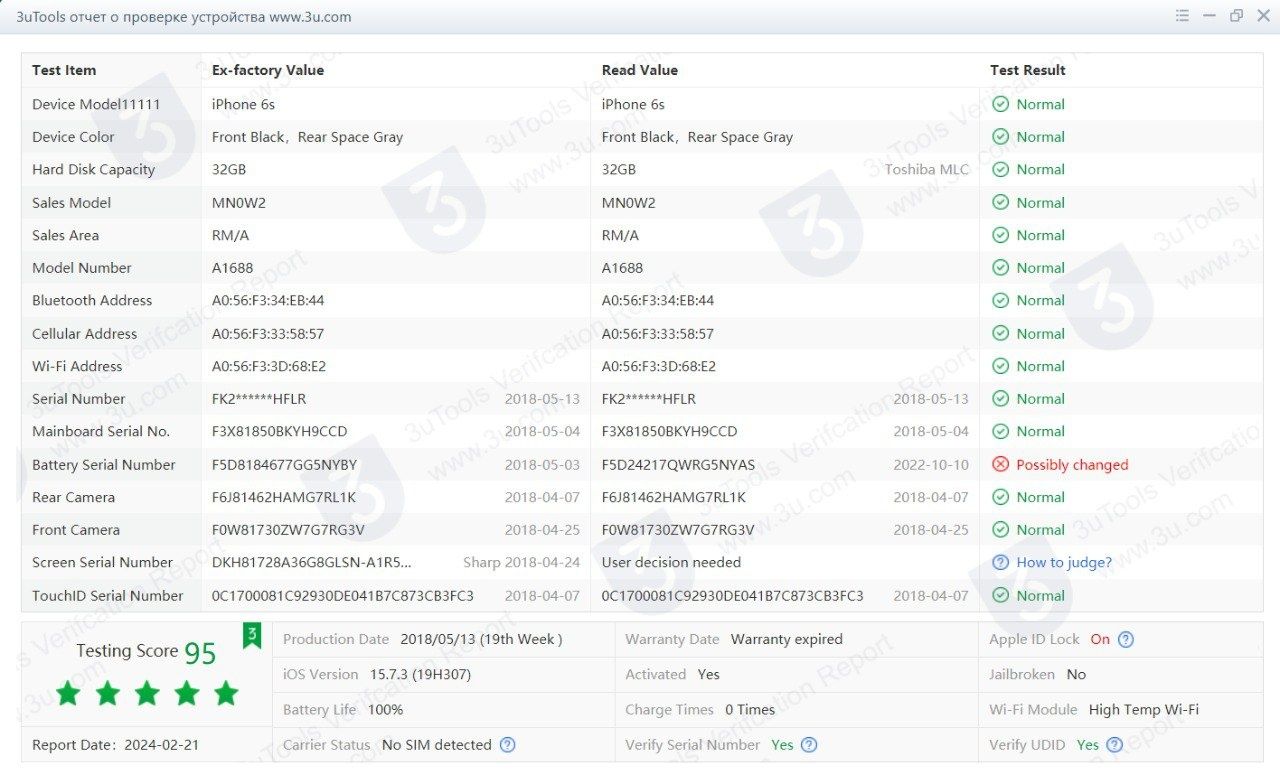The width and height of the screenshot is (1280, 775).
Task: Select Charge Times 0 Times value
Action: pos(750,710)
